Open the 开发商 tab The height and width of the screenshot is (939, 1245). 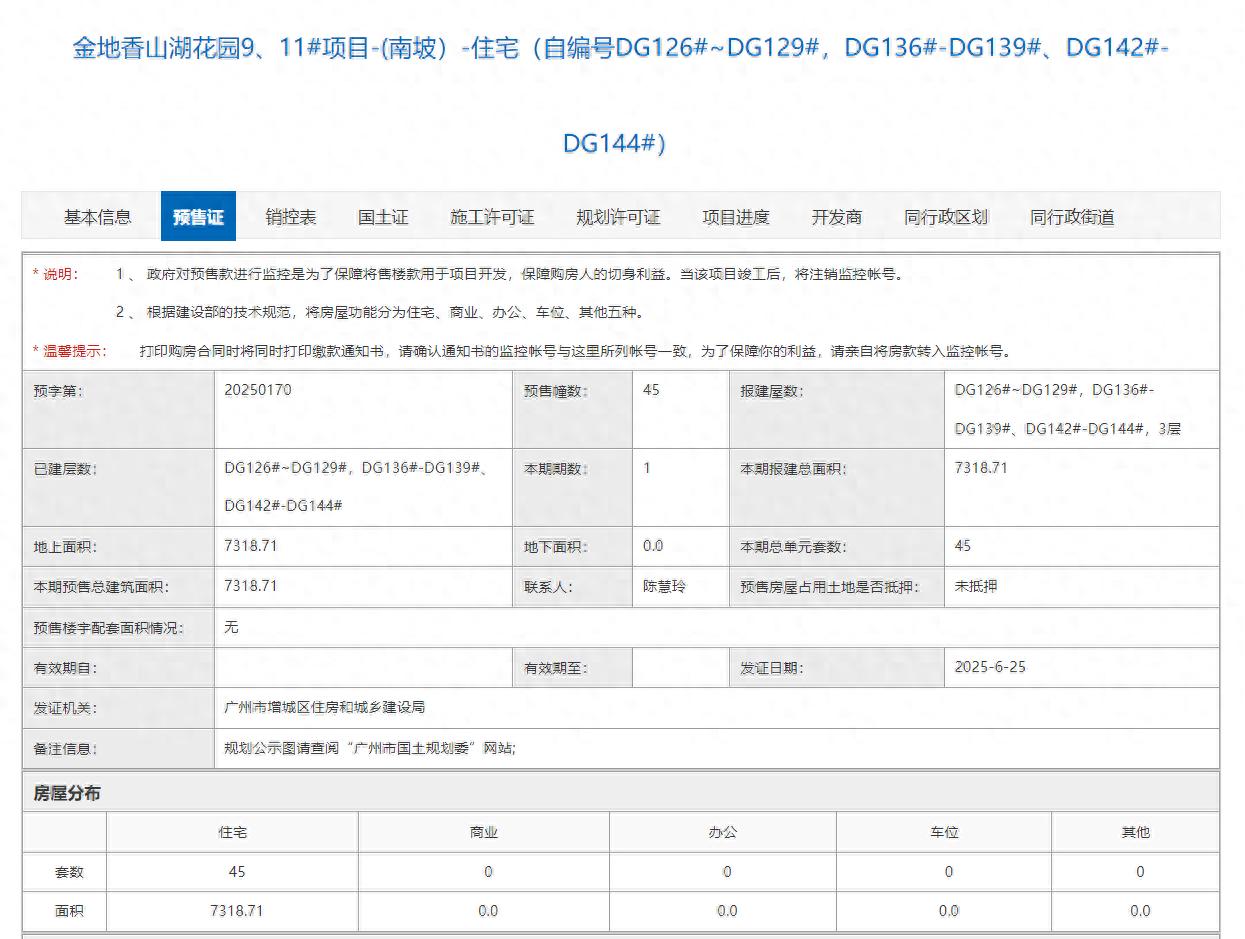[x=837, y=217]
